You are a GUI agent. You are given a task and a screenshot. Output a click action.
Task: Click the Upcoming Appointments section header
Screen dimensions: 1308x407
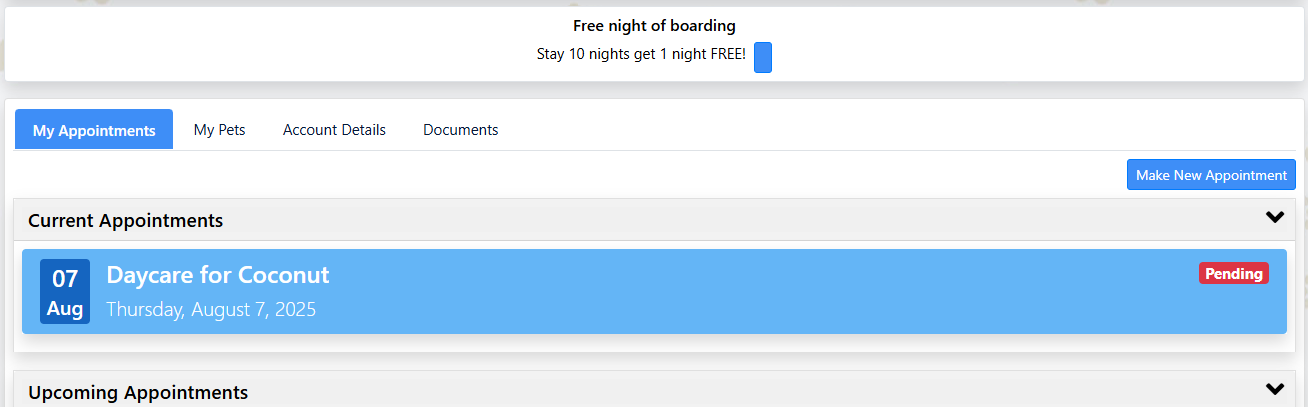654,390
